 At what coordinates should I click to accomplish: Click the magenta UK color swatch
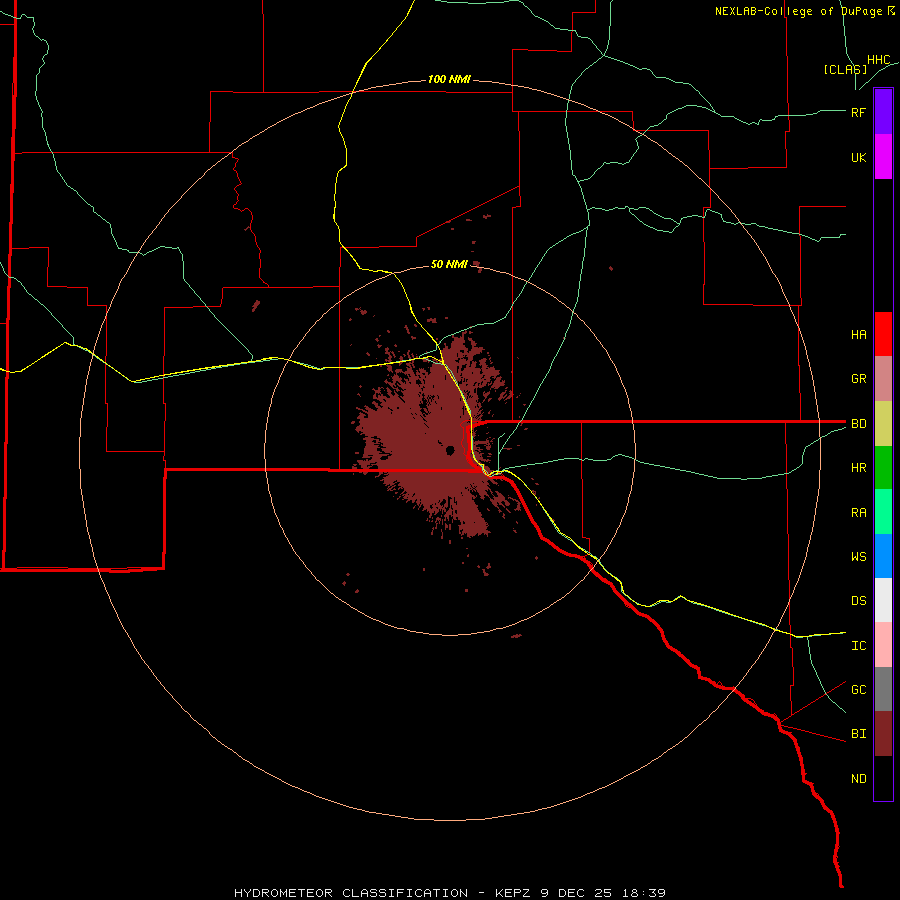[x=883, y=157]
